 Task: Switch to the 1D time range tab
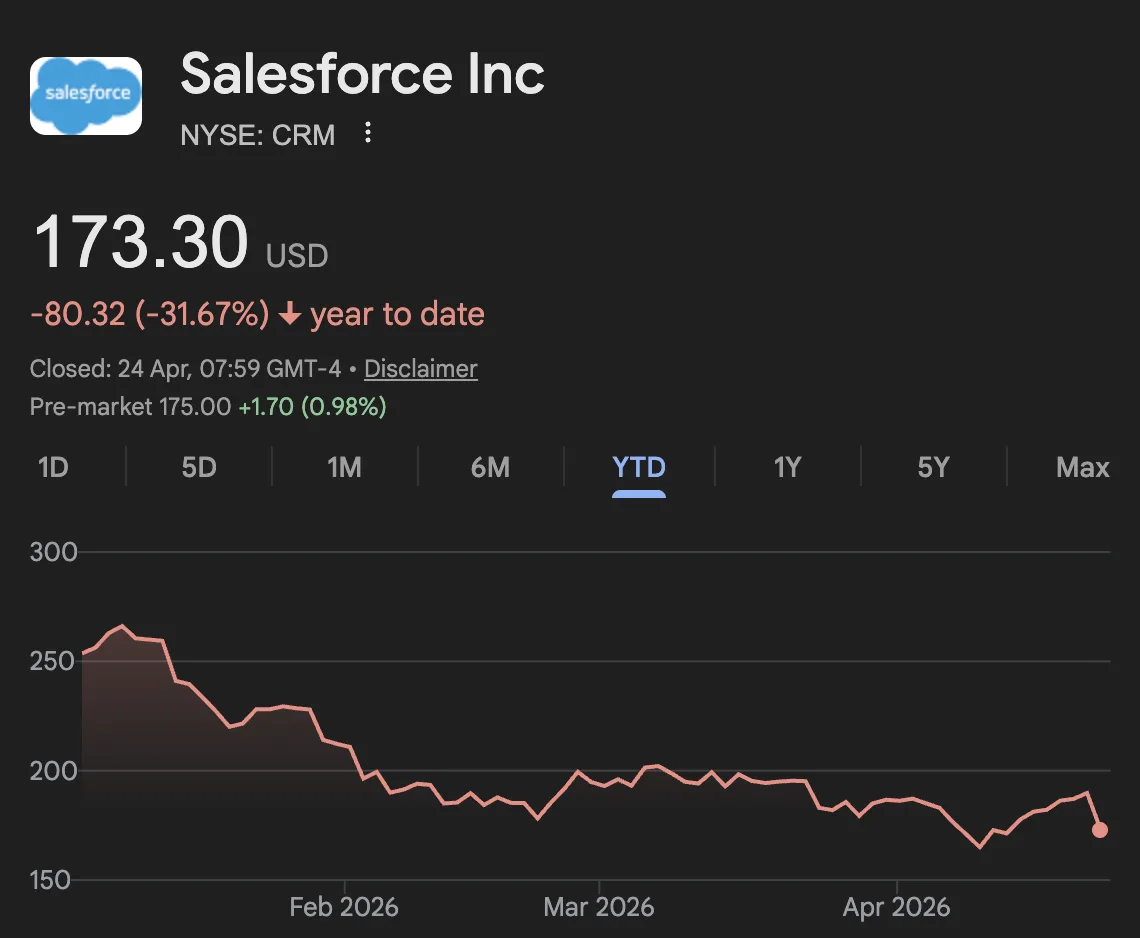(x=53, y=467)
